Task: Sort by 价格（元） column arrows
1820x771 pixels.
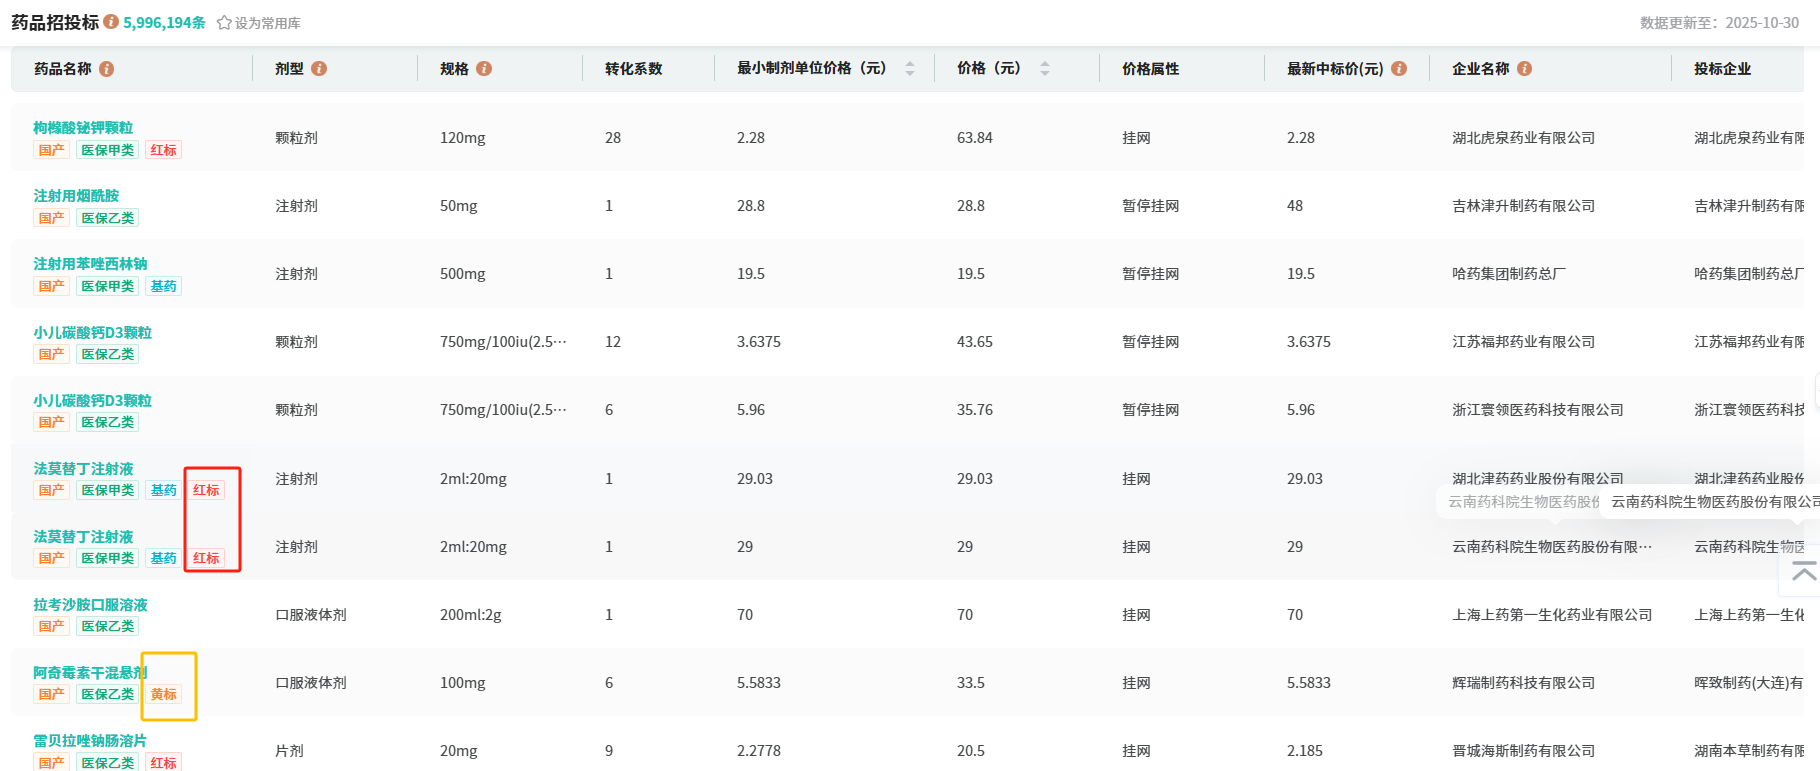Action: click(1045, 69)
